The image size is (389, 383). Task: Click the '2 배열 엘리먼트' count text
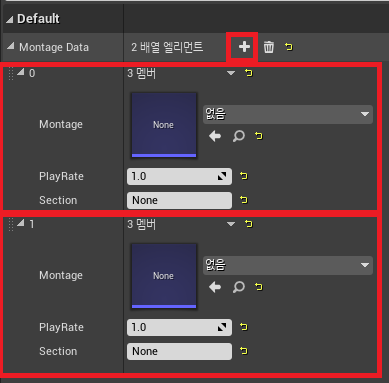(167, 47)
